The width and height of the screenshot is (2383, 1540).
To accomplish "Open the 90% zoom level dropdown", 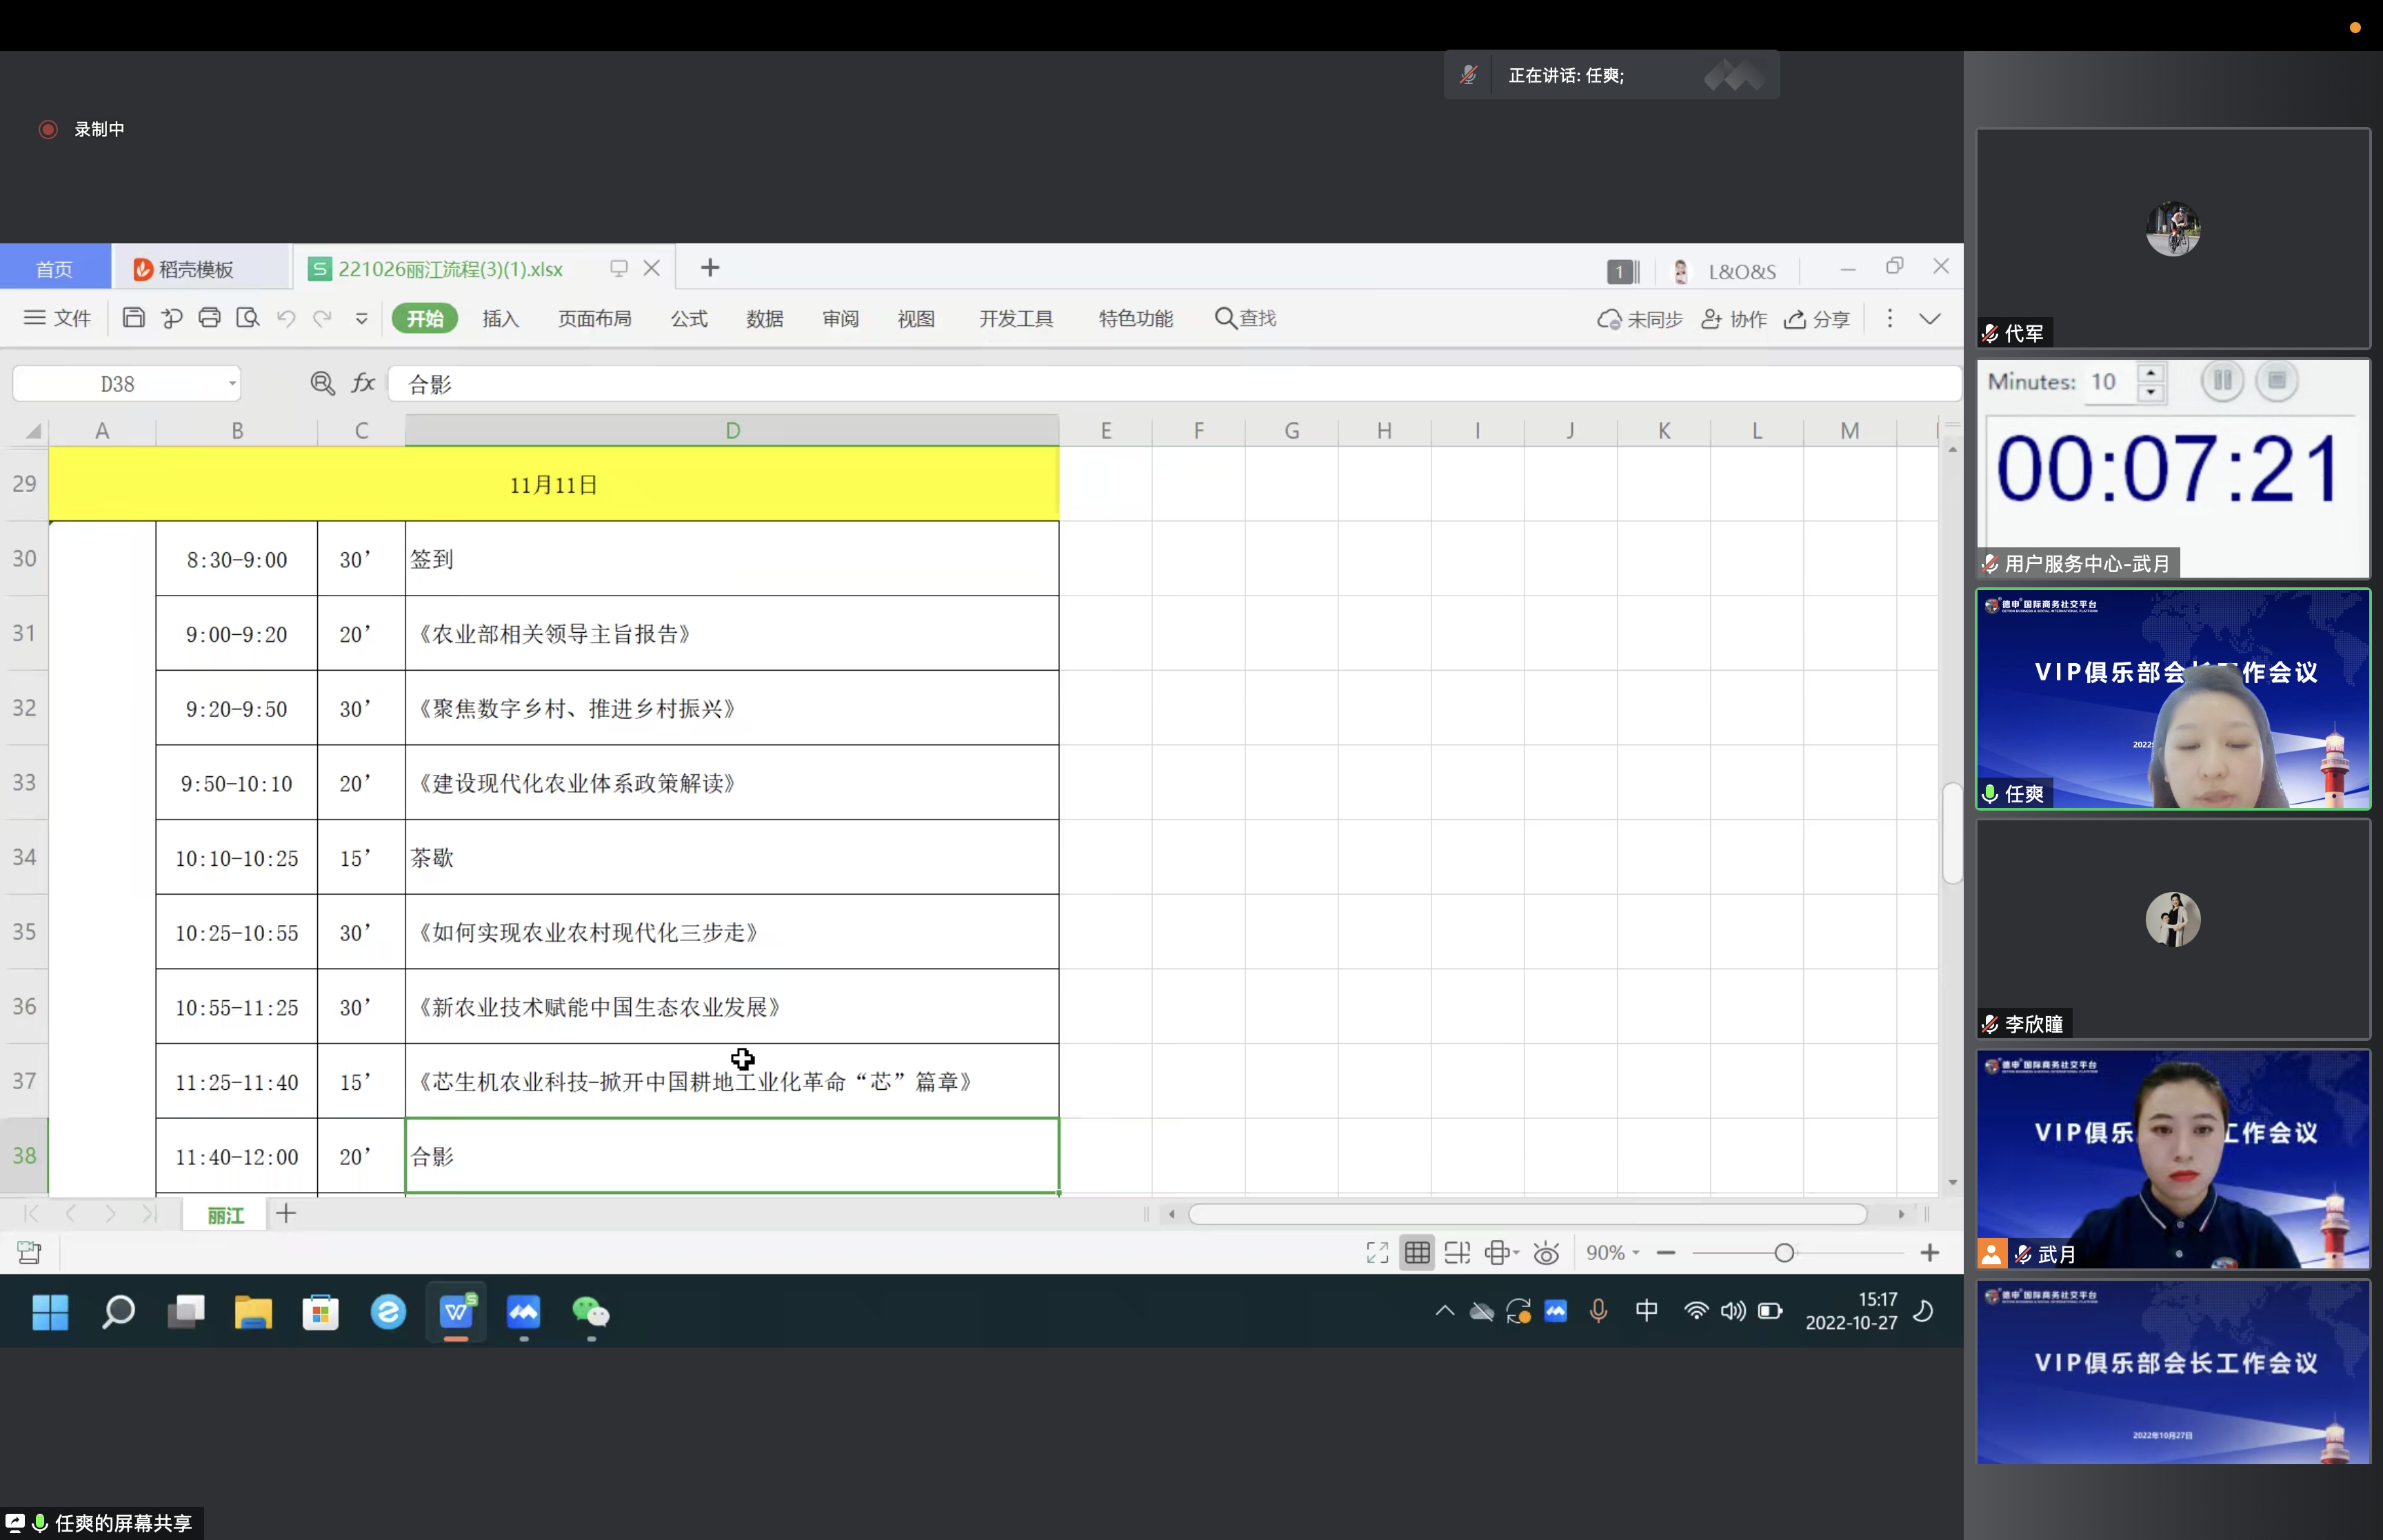I will click(x=1612, y=1253).
